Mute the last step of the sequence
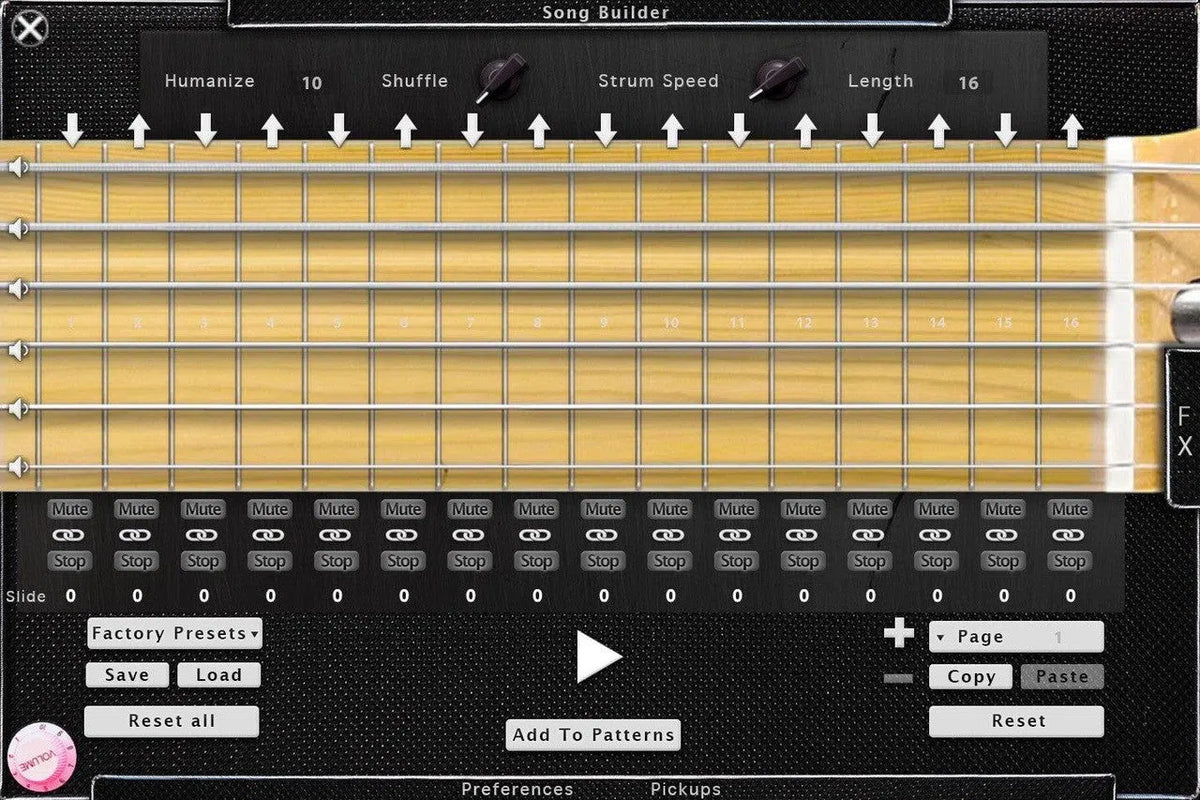This screenshot has height=800, width=1200. click(1069, 509)
